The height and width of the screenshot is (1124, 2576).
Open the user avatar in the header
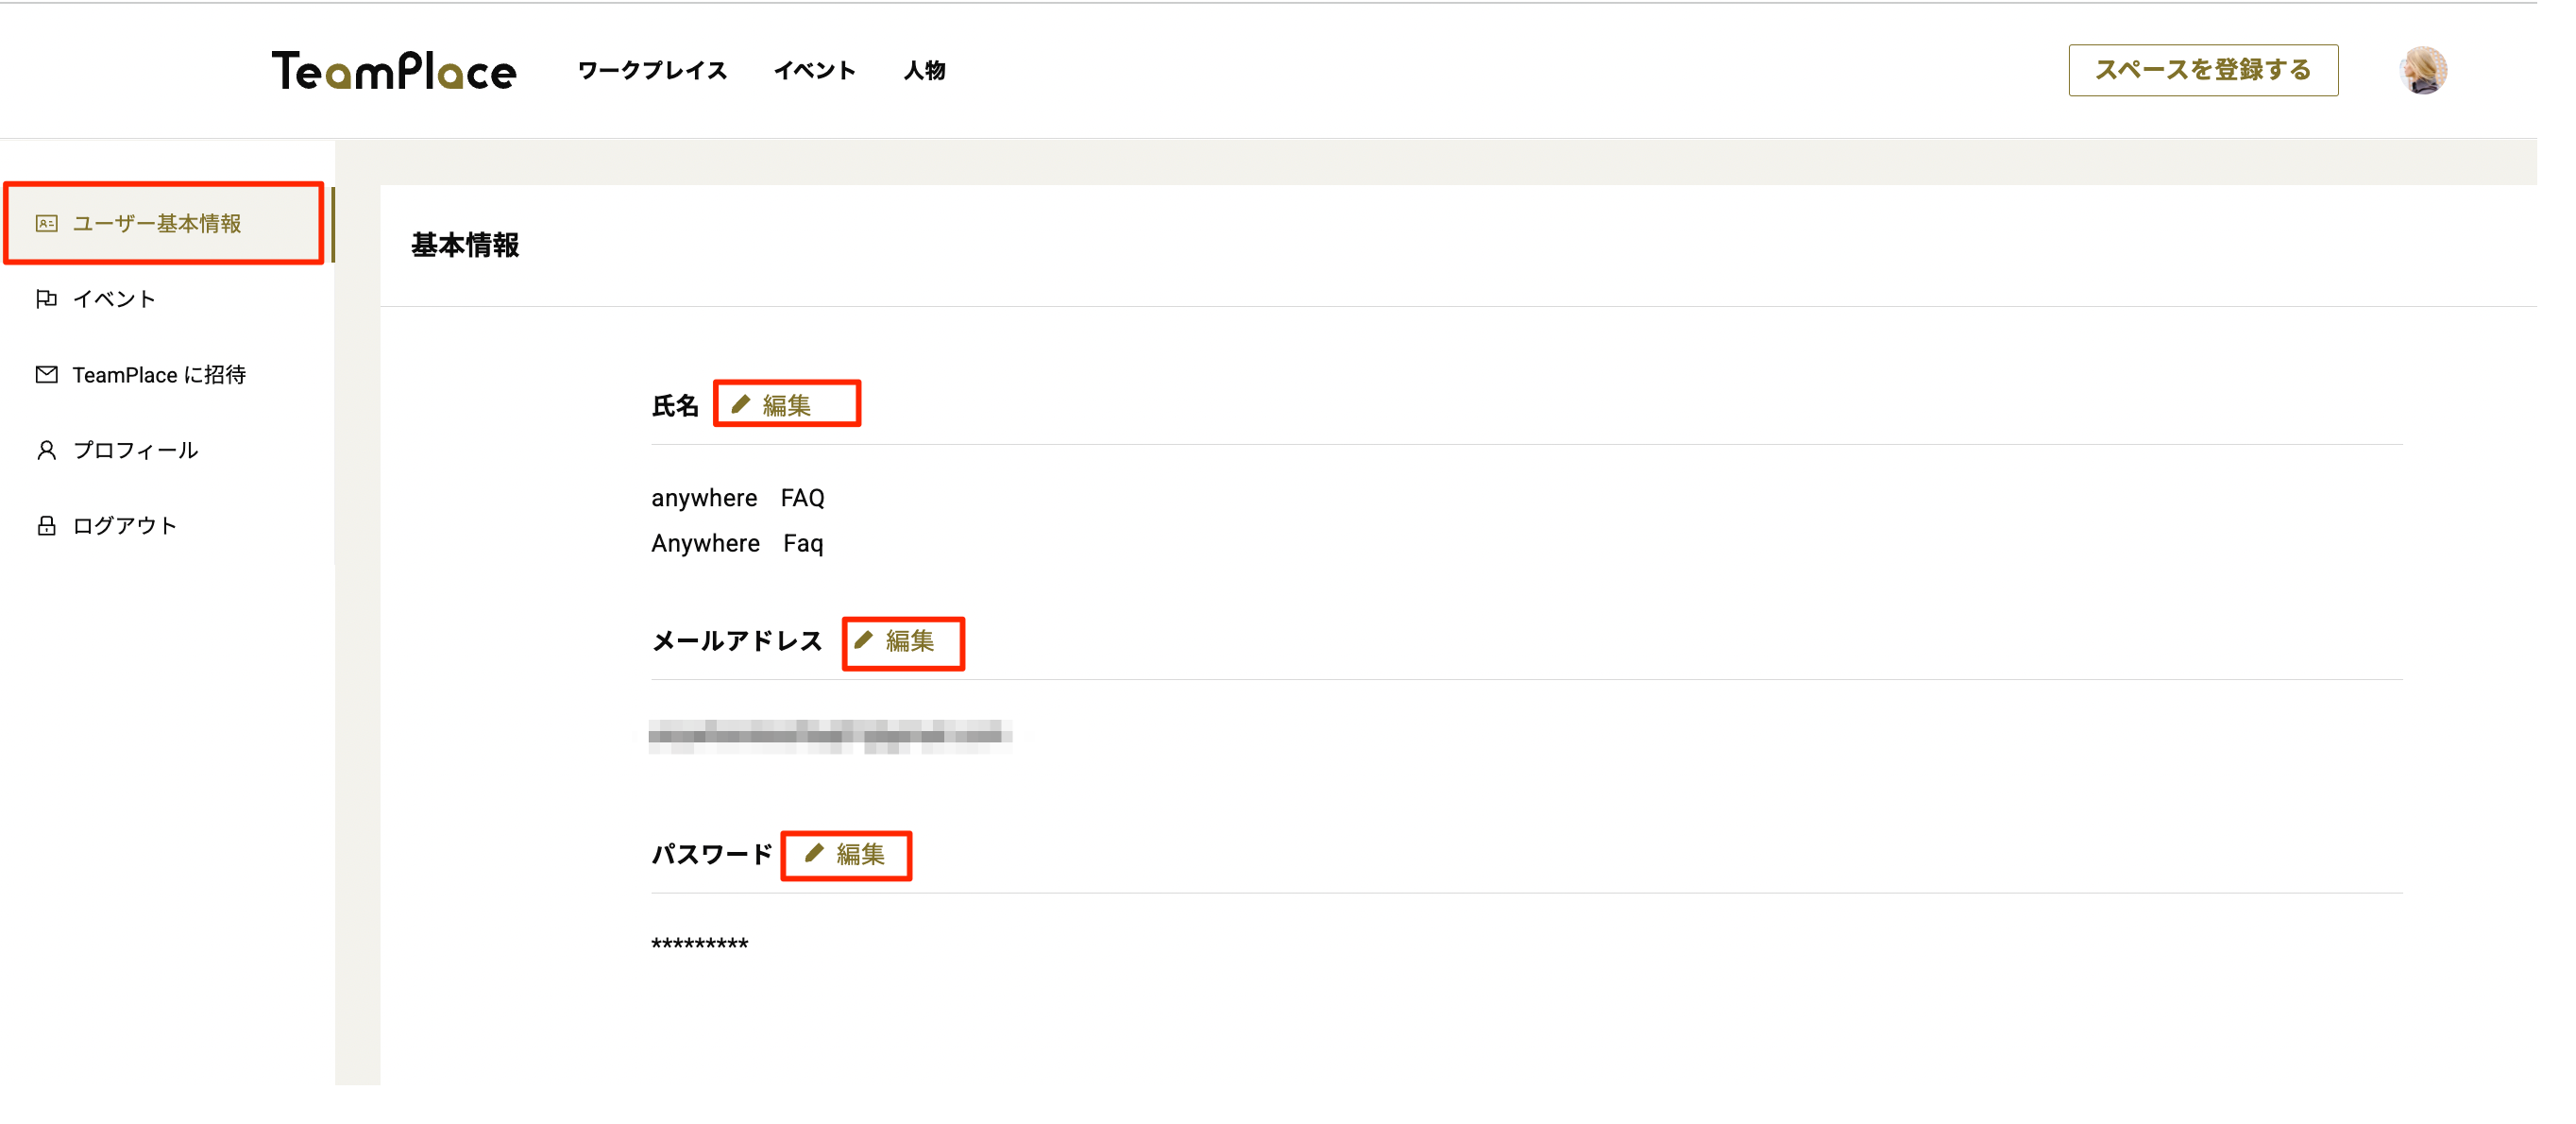coord(2422,70)
